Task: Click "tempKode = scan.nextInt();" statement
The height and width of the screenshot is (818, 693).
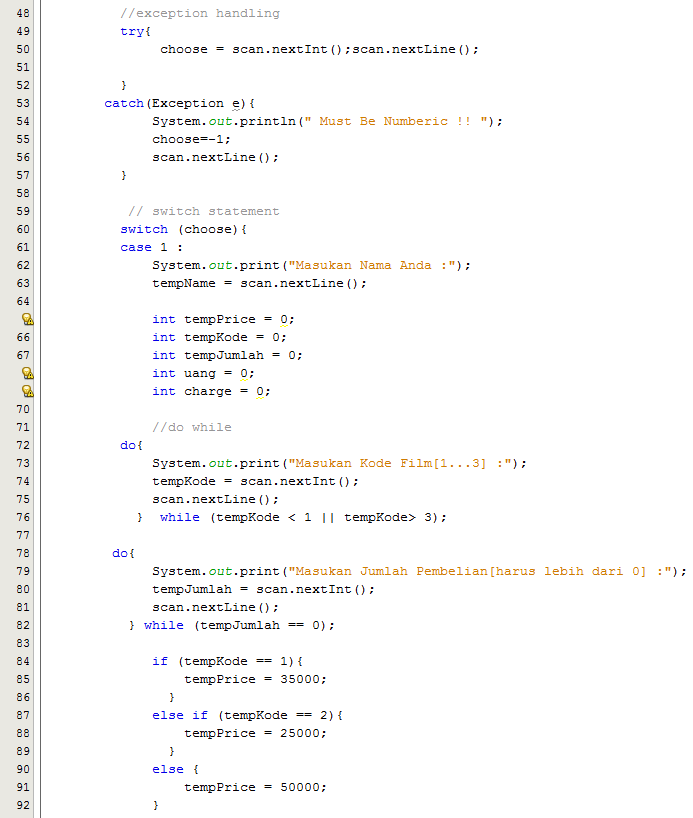Action: [255, 482]
